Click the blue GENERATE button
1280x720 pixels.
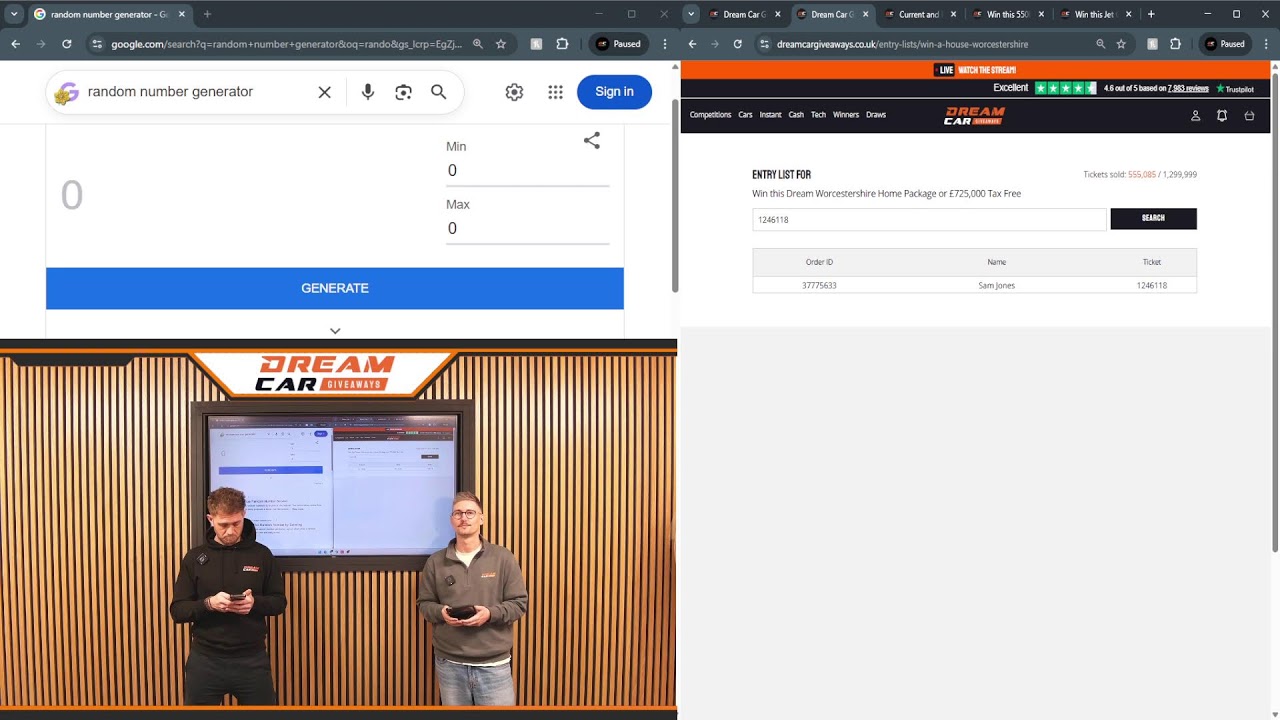[x=335, y=288]
